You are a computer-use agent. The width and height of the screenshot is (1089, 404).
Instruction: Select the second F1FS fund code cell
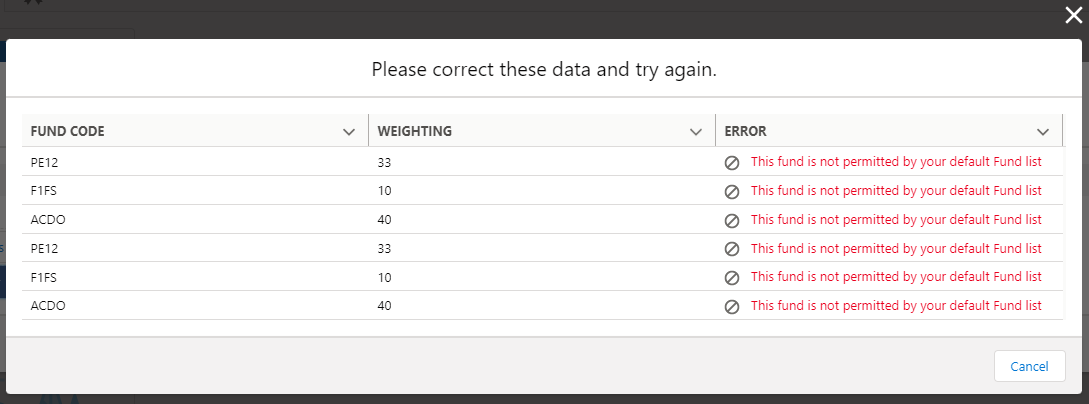[45, 277]
